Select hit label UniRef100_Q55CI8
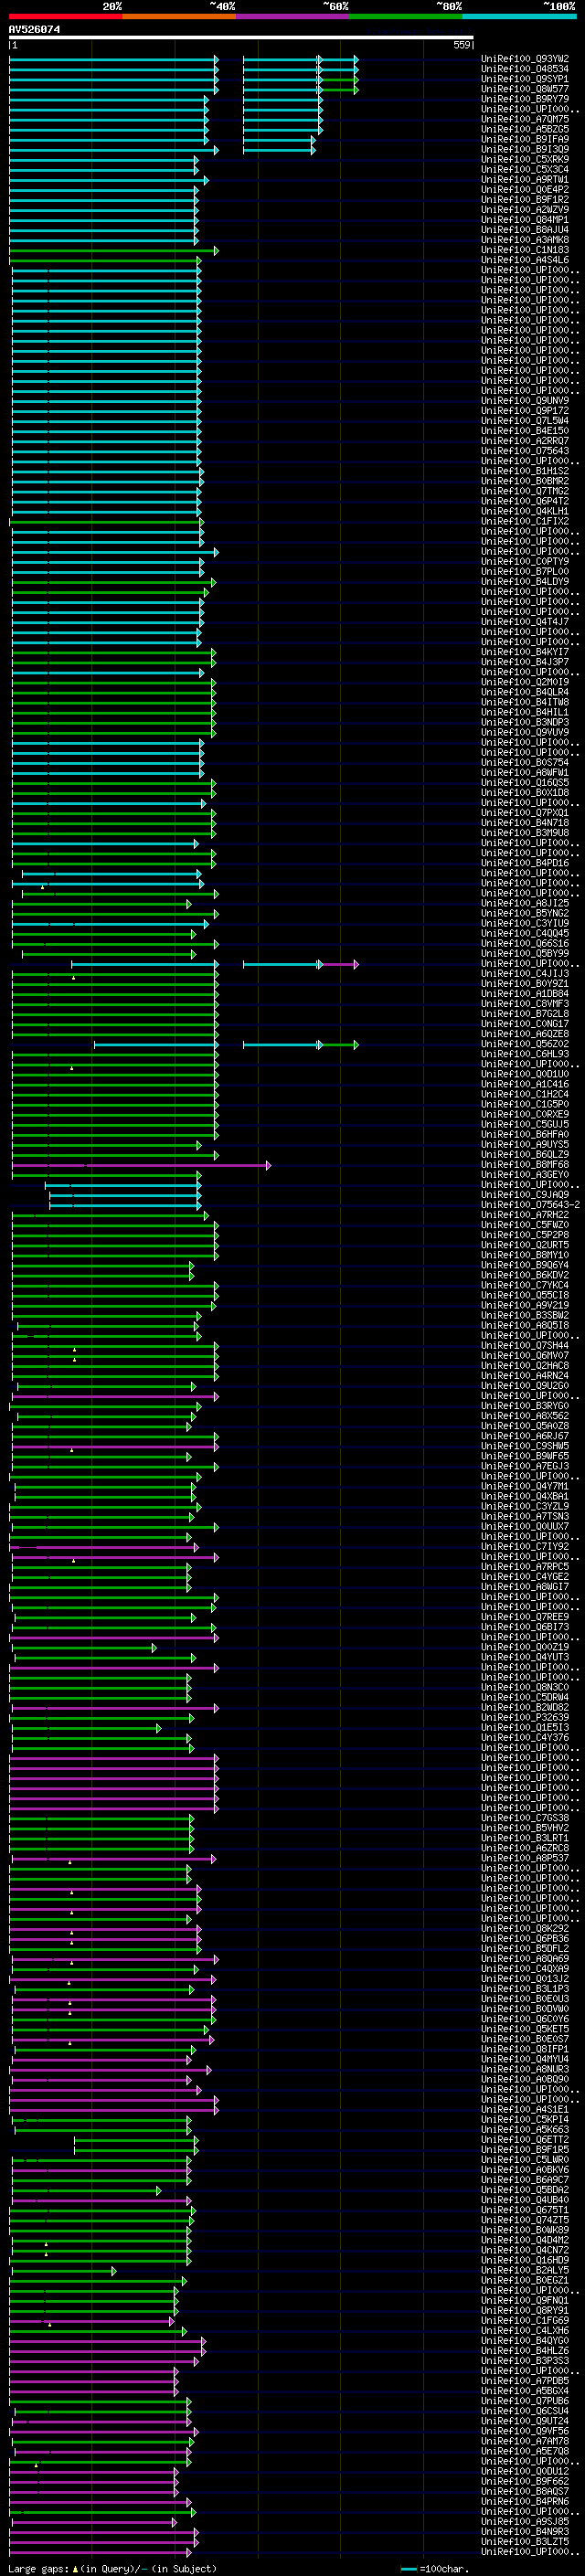This screenshot has width=585, height=2576. [x=525, y=1296]
